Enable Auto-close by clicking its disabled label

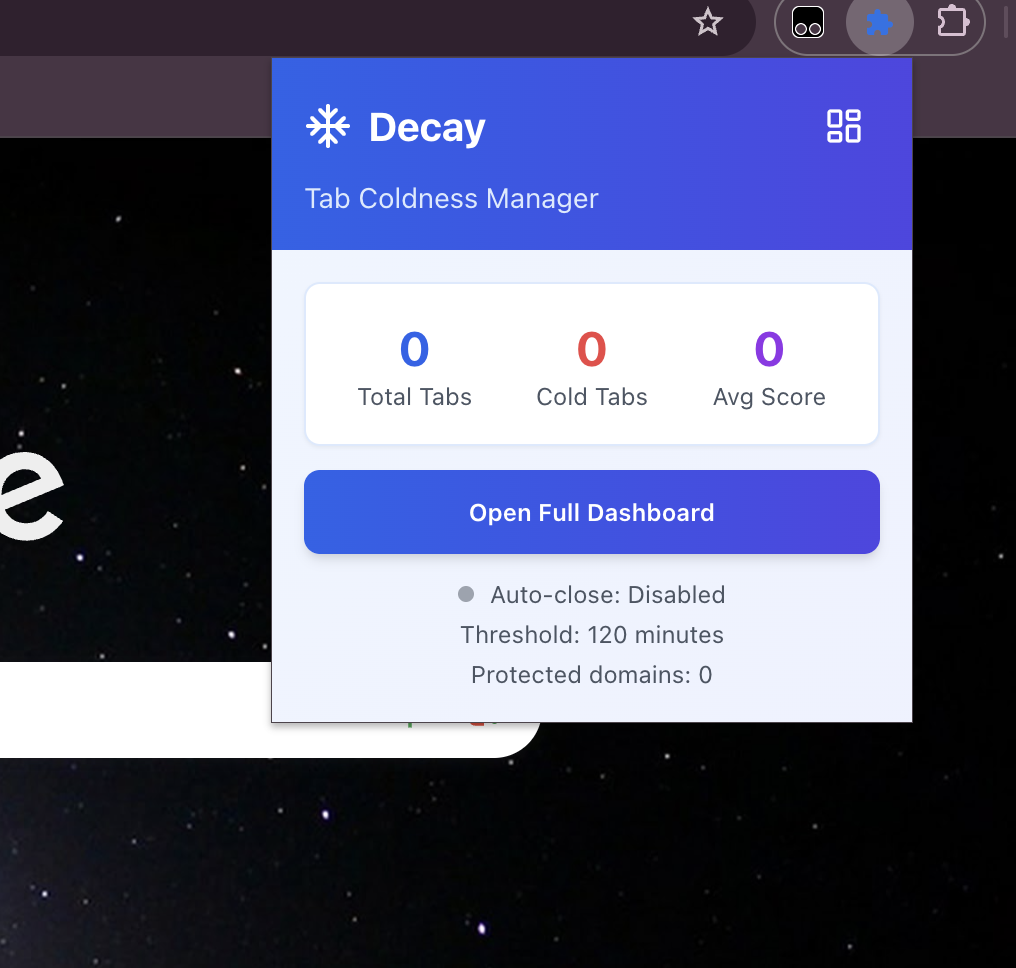point(607,594)
